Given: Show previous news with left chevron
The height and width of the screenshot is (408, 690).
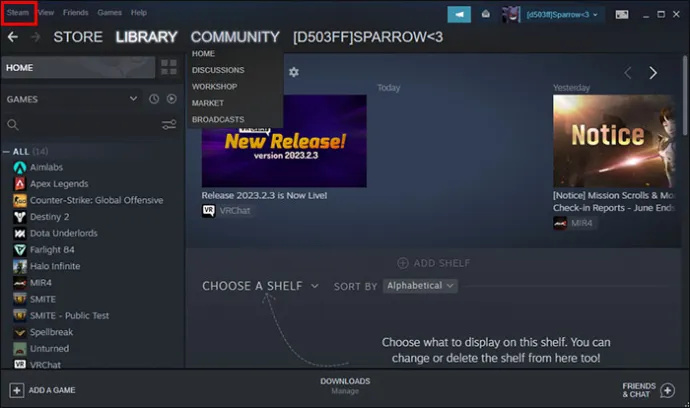Looking at the screenshot, I should [x=628, y=73].
